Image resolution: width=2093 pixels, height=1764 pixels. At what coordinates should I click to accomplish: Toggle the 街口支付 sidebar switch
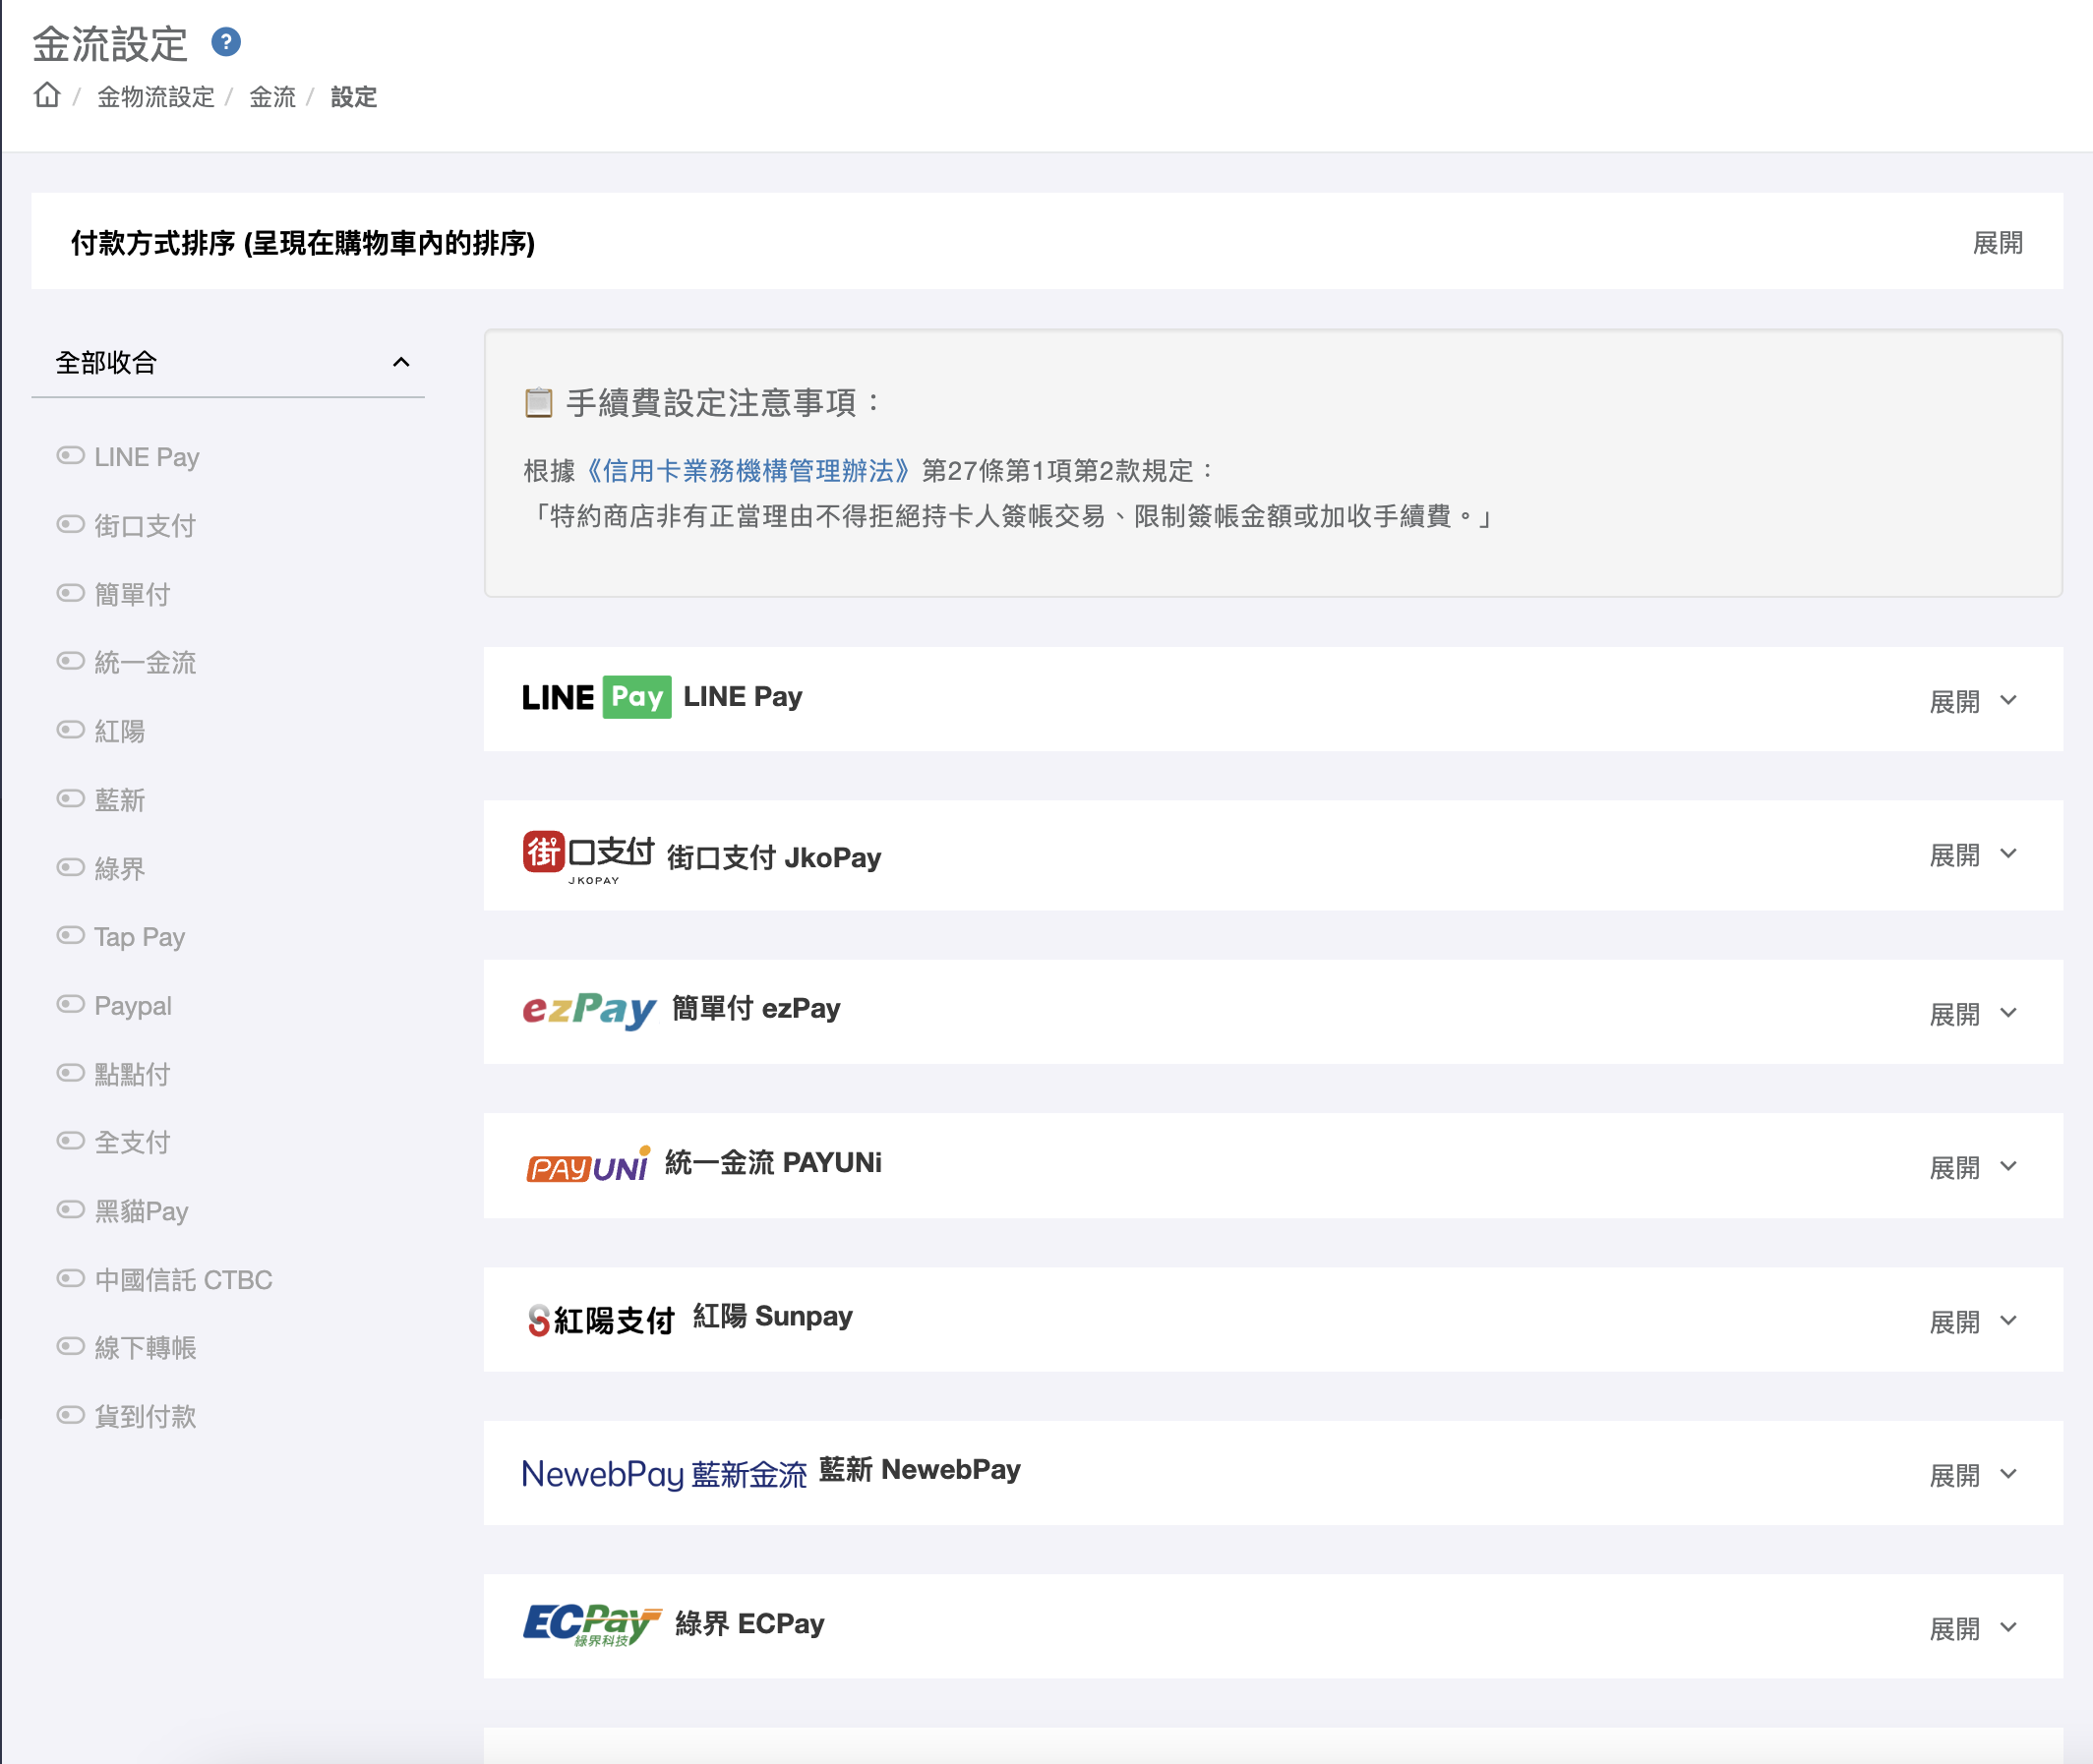[x=70, y=525]
